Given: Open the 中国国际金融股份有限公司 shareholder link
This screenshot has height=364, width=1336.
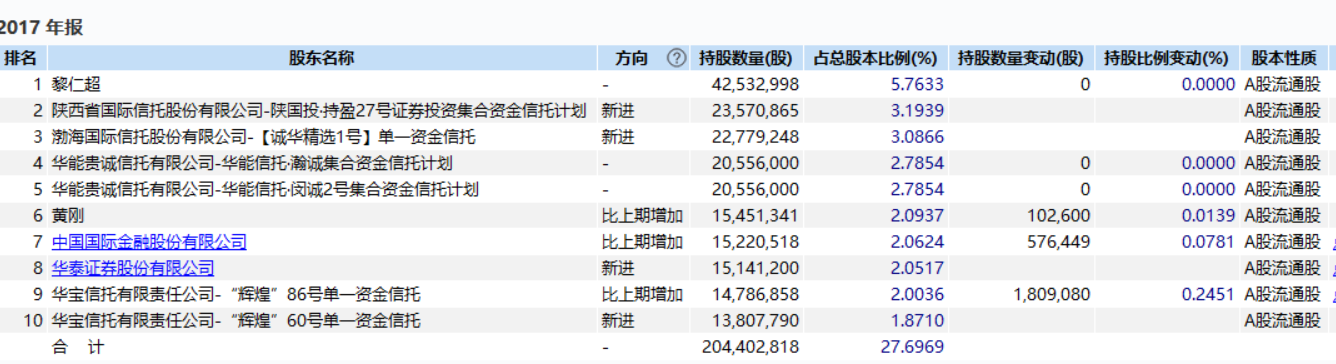Looking at the screenshot, I should (x=149, y=242).
